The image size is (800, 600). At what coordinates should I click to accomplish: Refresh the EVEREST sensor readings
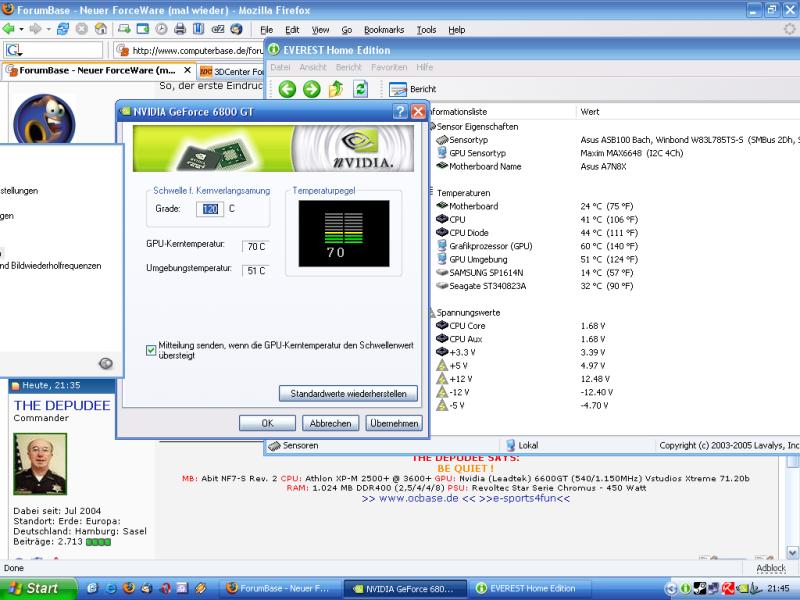point(360,89)
